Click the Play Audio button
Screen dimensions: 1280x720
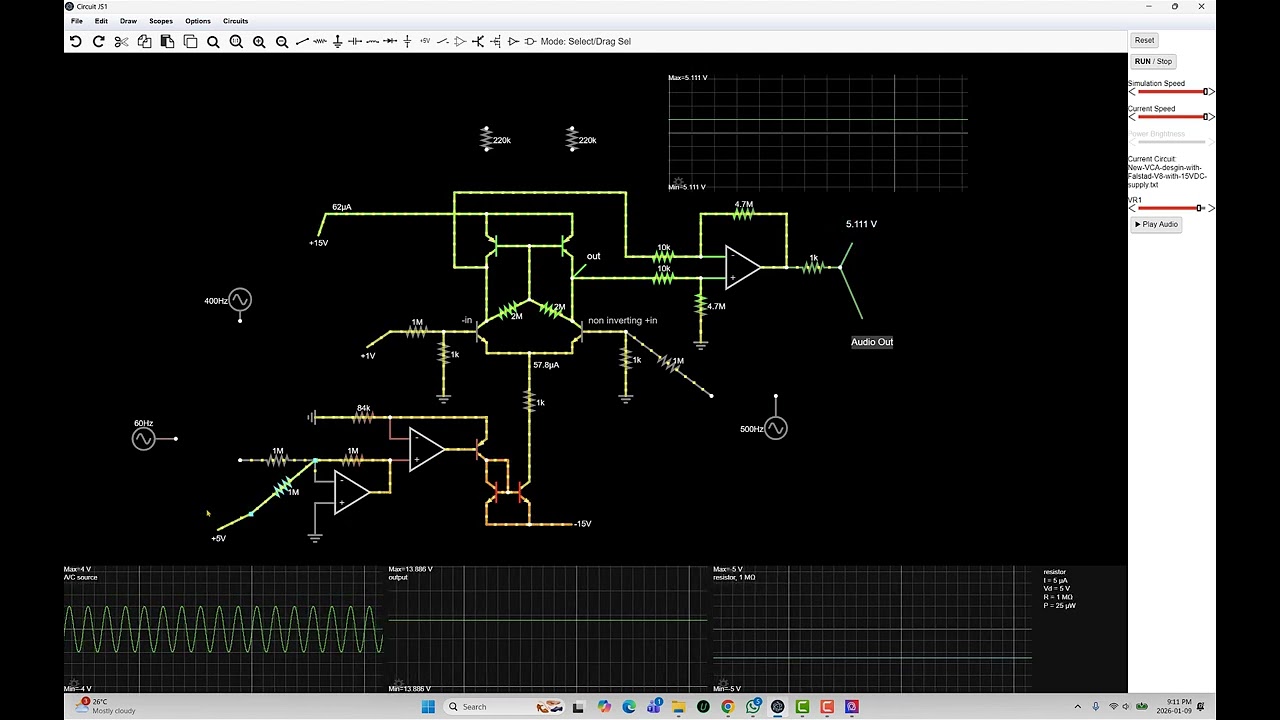(x=1157, y=224)
